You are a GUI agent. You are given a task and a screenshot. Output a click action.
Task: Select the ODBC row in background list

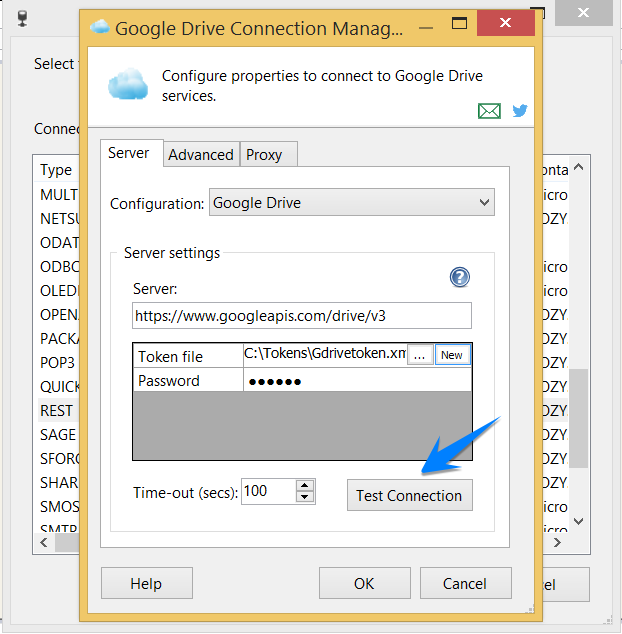(x=59, y=266)
